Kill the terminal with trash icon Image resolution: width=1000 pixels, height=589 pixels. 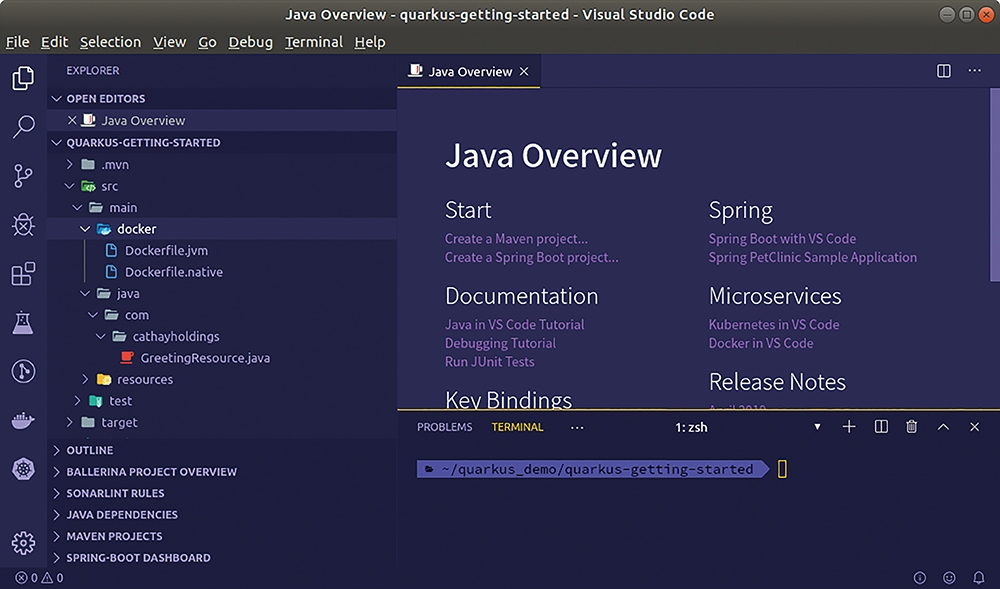pyautogui.click(x=911, y=426)
